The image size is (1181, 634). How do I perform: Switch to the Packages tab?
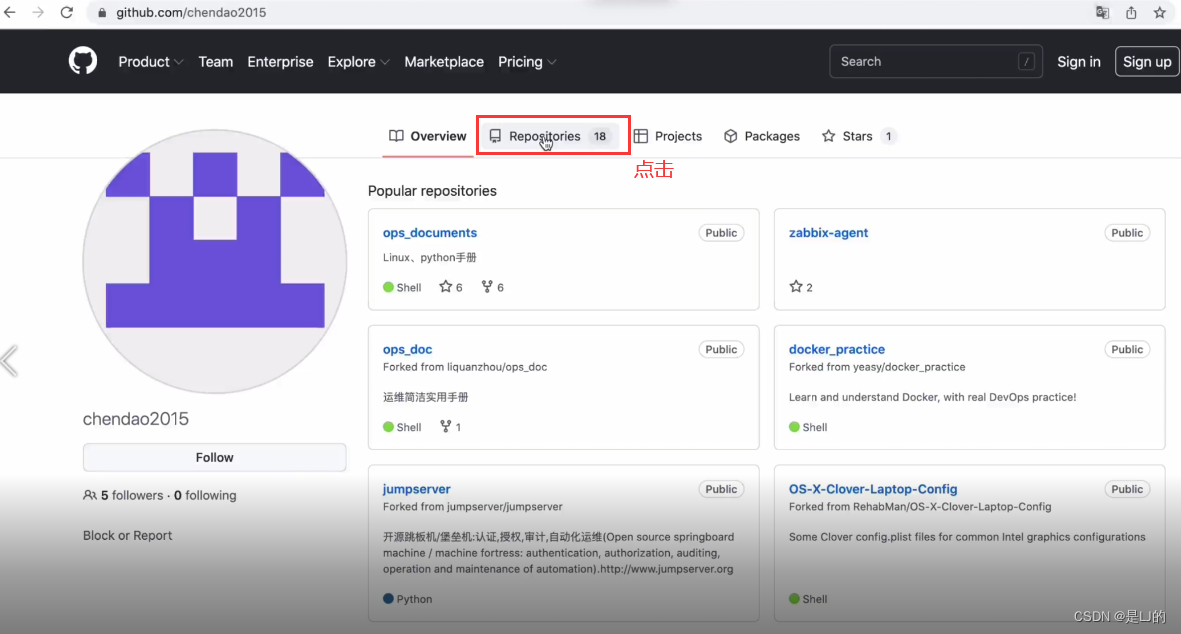point(762,136)
